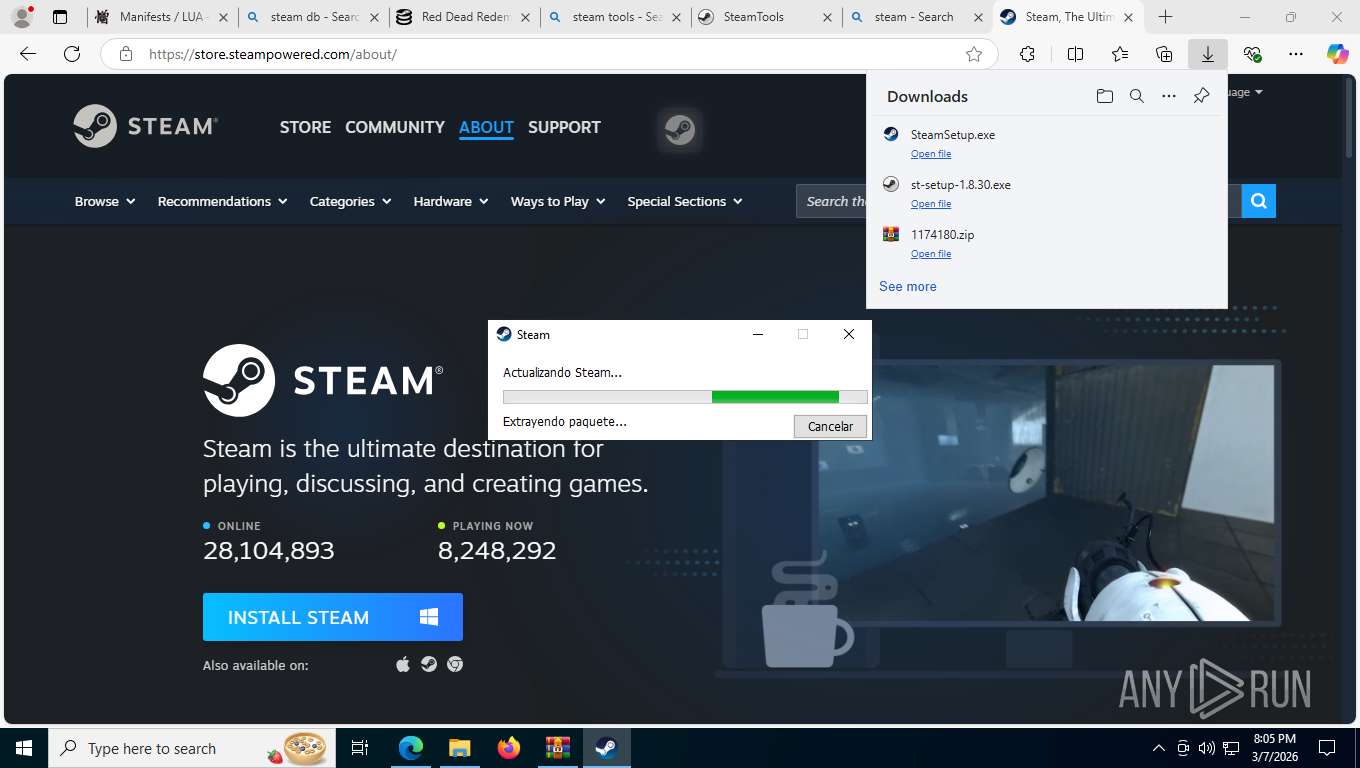
Task: Open the STORE menu item
Action: click(305, 127)
